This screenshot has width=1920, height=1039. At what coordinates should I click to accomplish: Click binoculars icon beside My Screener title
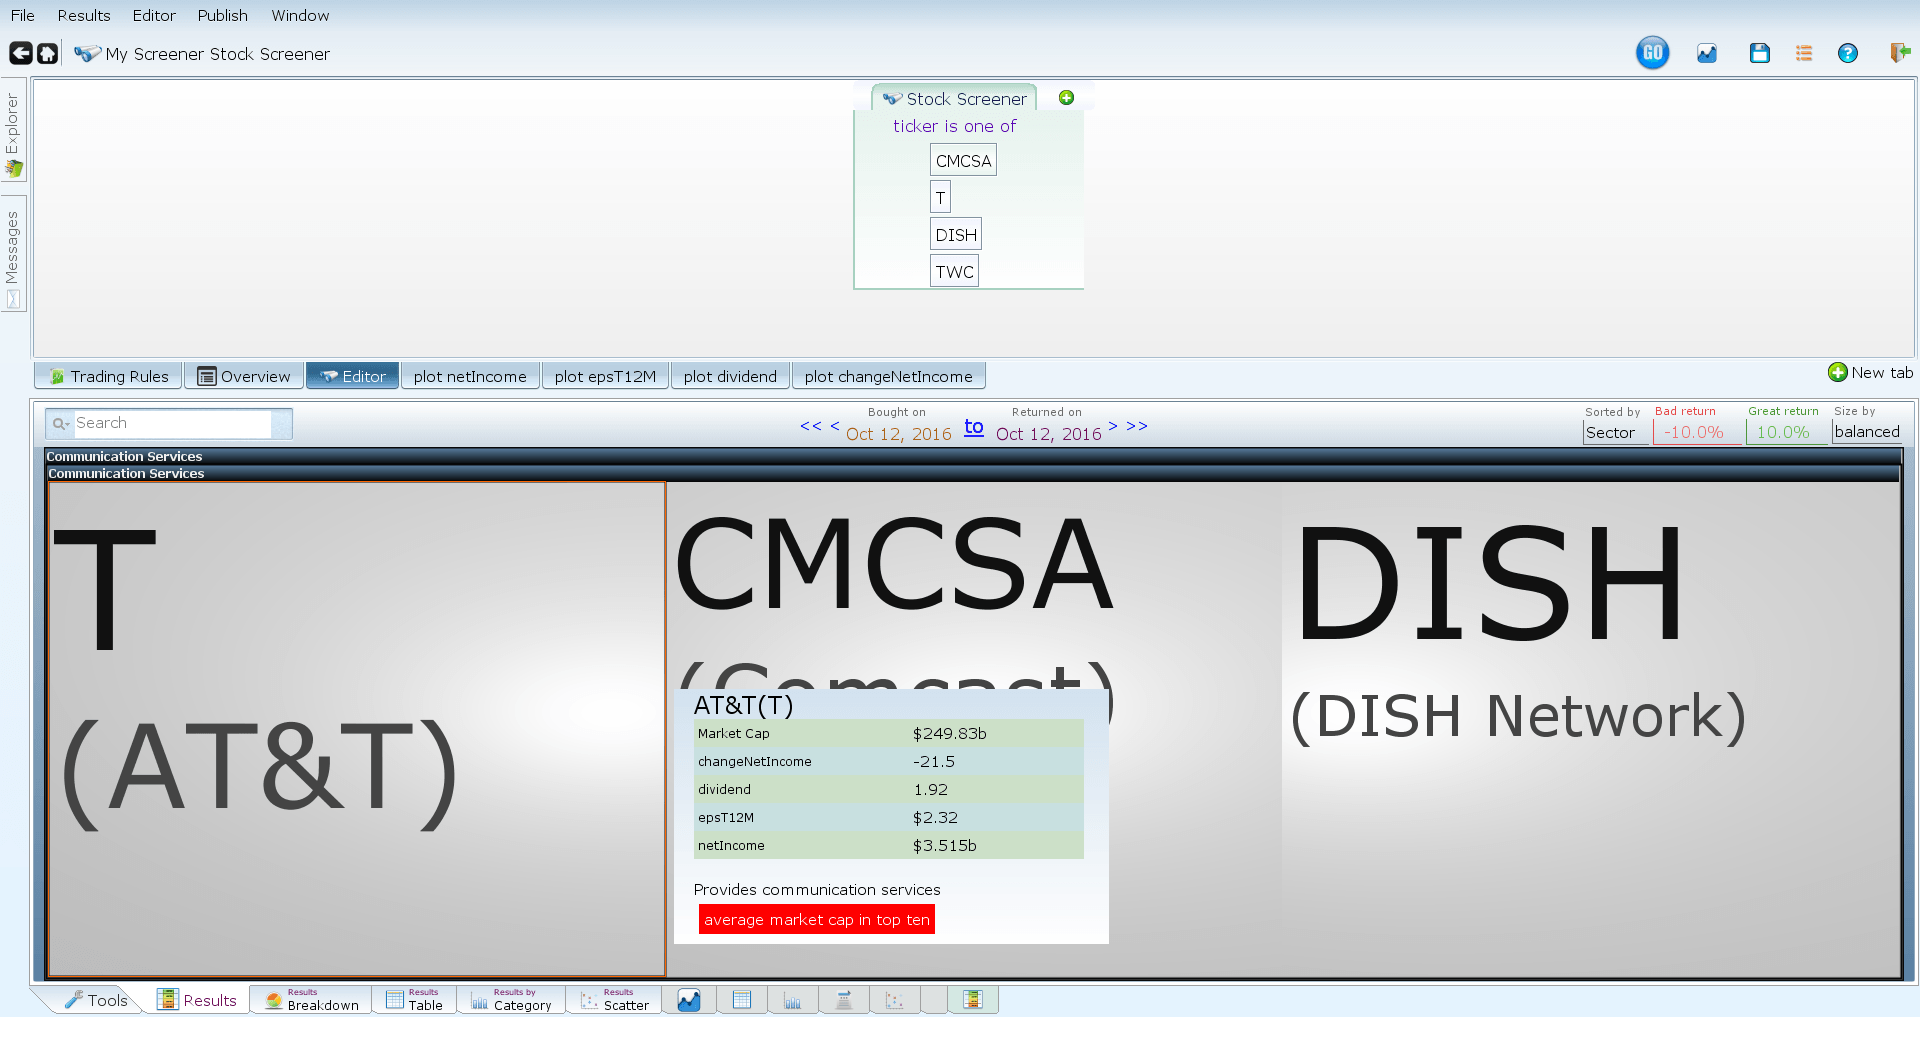pyautogui.click(x=87, y=53)
